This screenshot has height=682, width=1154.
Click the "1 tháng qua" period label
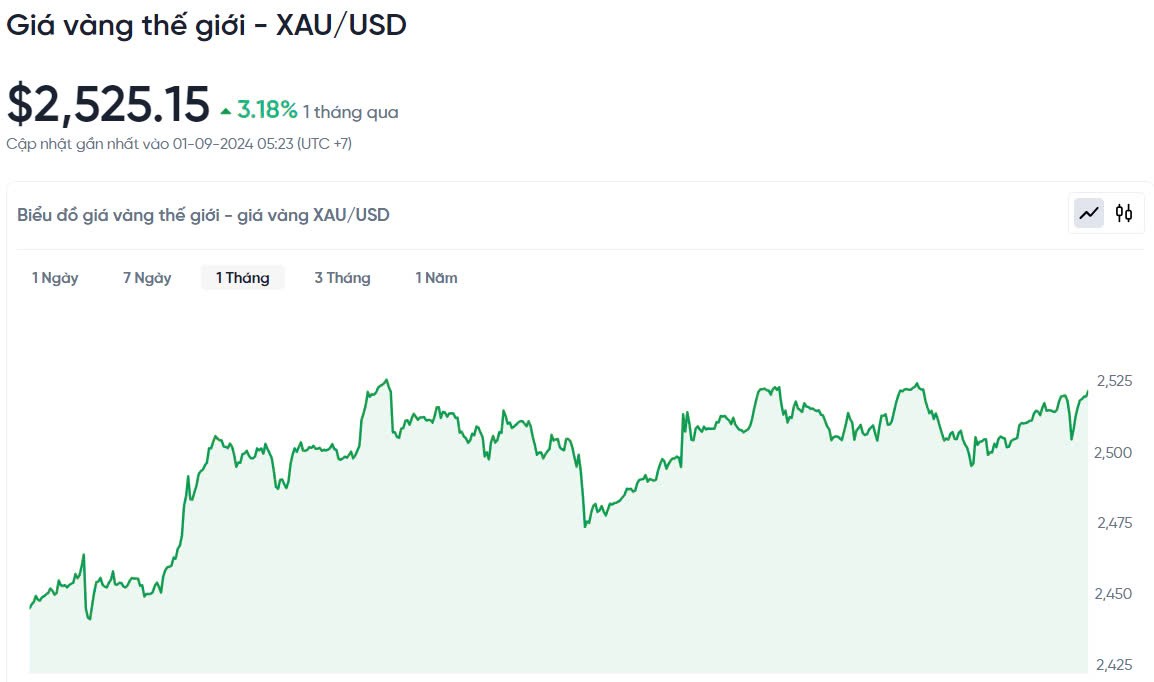tap(351, 112)
